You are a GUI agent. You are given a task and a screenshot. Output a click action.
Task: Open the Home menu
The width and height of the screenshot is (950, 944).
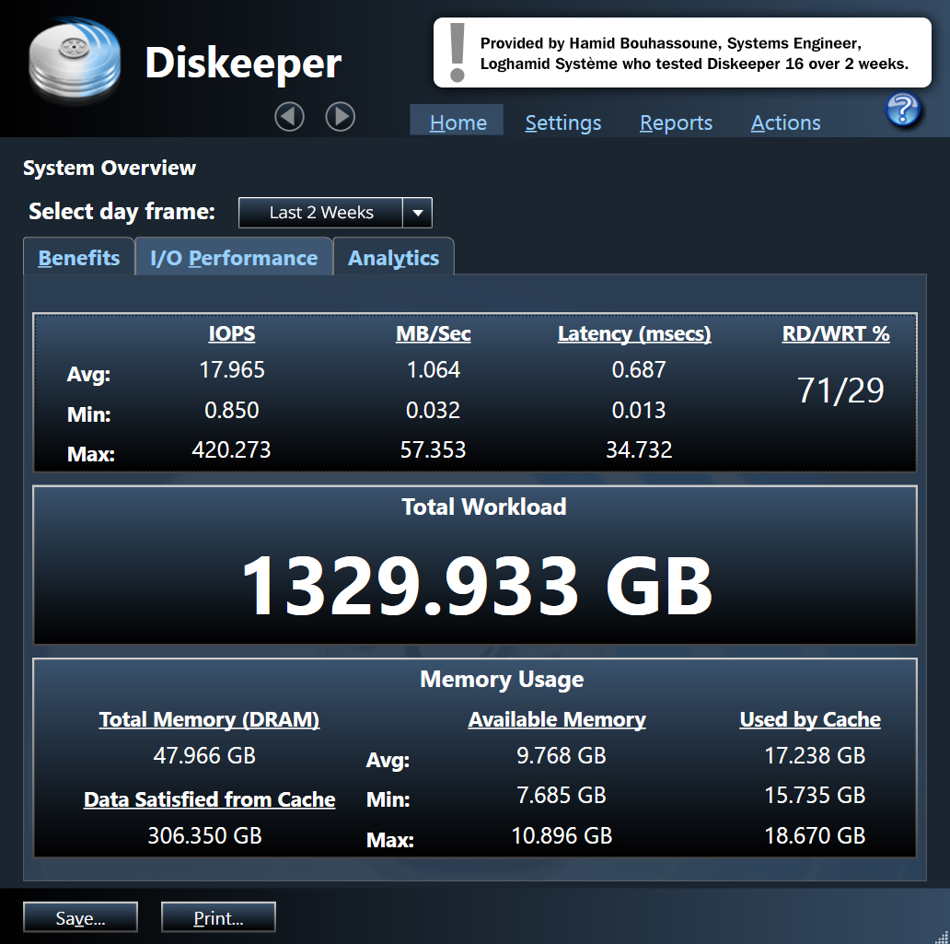point(458,122)
